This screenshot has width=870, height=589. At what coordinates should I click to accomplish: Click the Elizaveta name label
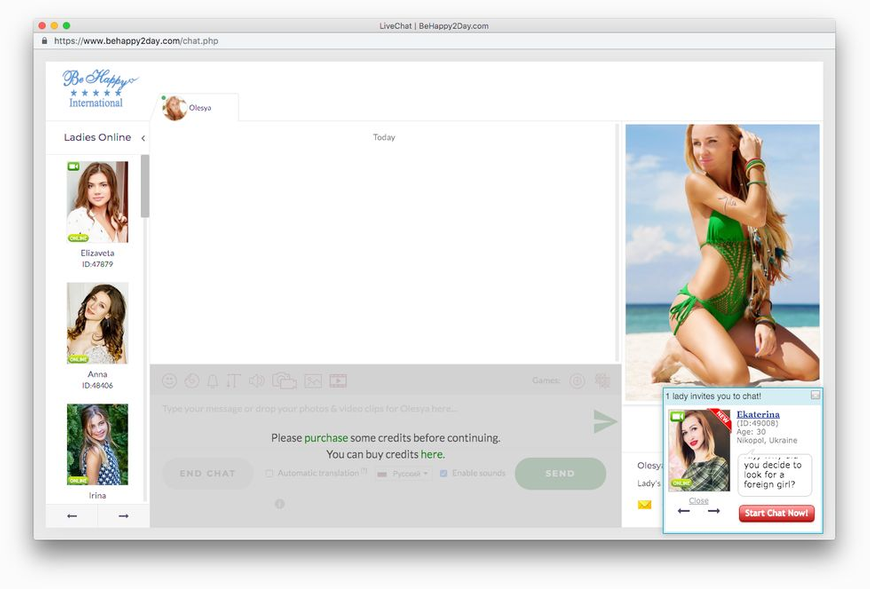pos(97,253)
